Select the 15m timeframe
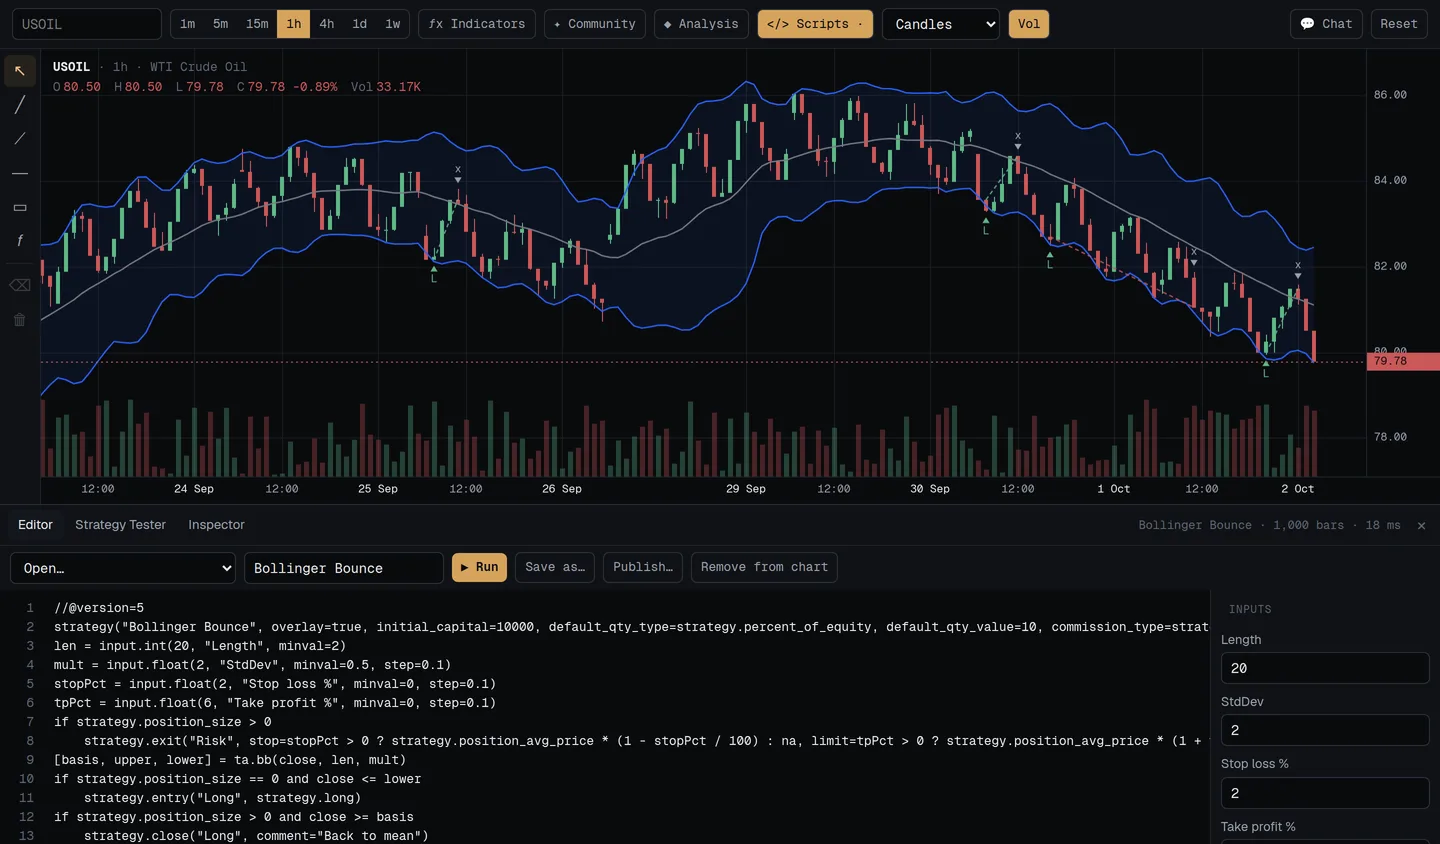 (x=257, y=24)
